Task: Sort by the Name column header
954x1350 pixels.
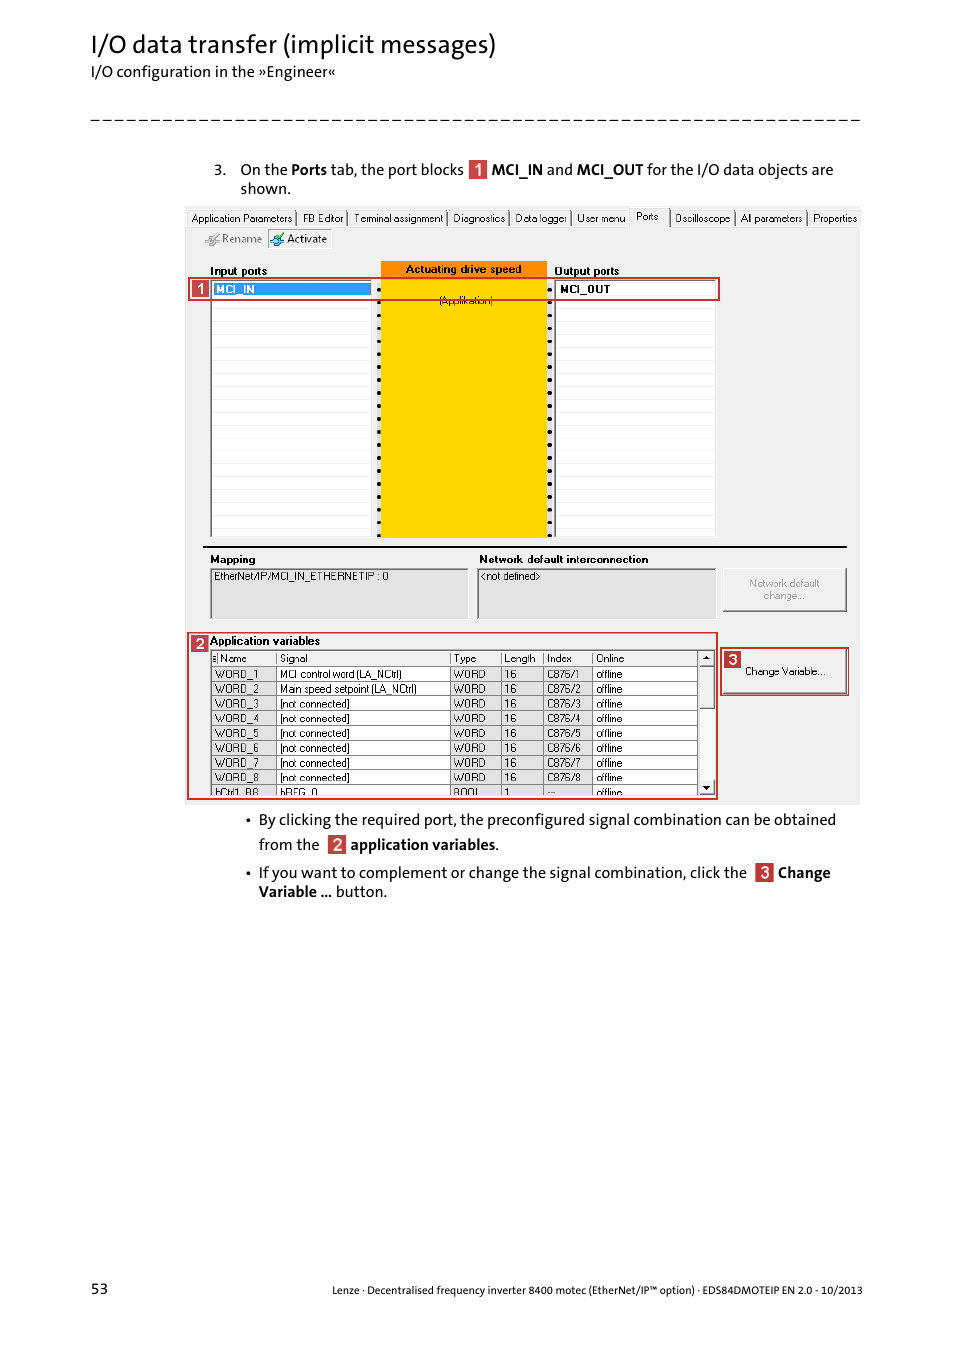Action: (x=244, y=659)
